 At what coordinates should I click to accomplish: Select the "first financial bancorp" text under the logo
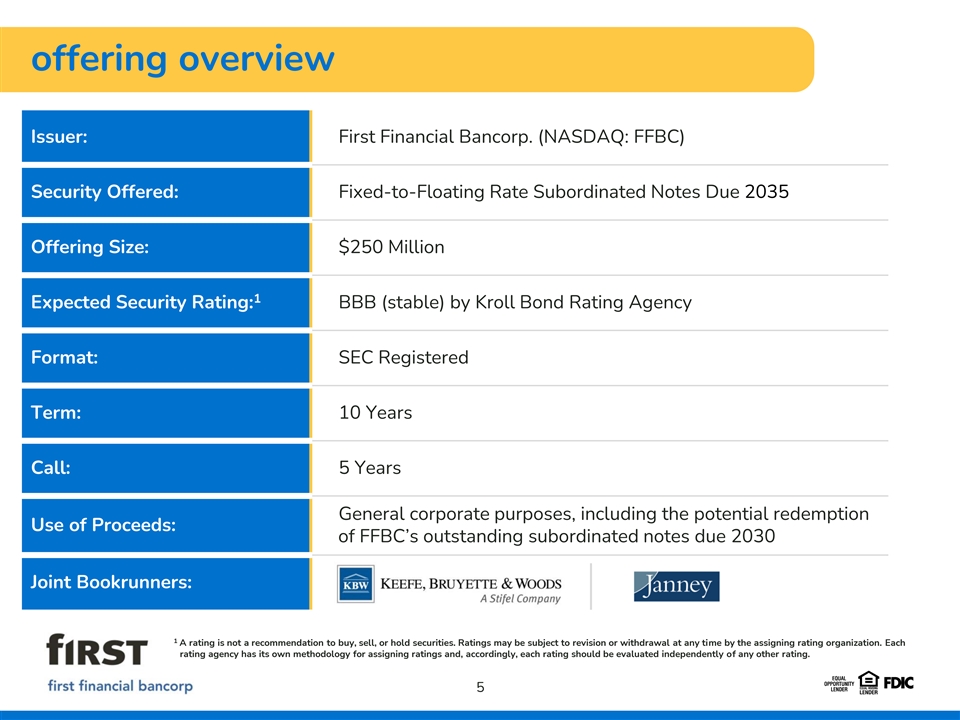pos(120,686)
